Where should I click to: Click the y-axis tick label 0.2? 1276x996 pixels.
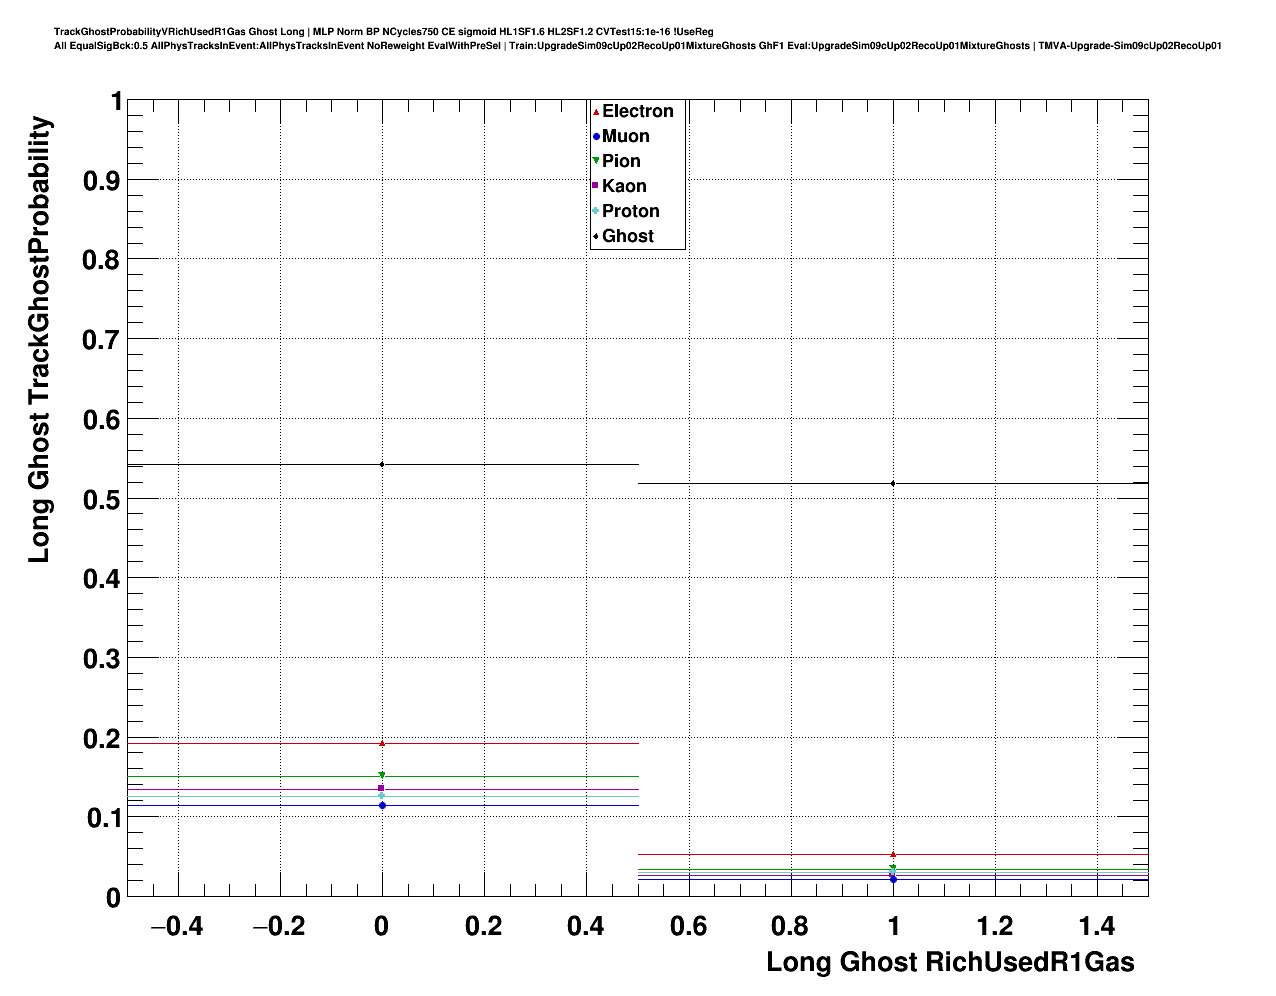(101, 739)
